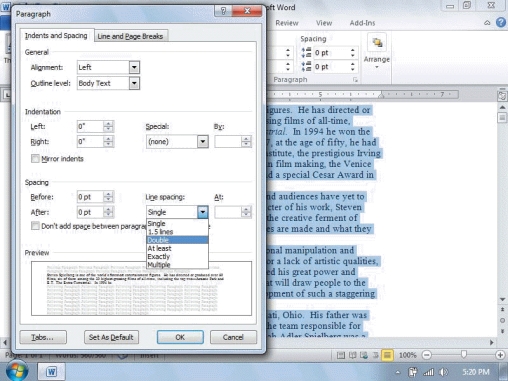
Task: Click the taskbar clock showing 5:20 PM
Action: click(x=476, y=372)
